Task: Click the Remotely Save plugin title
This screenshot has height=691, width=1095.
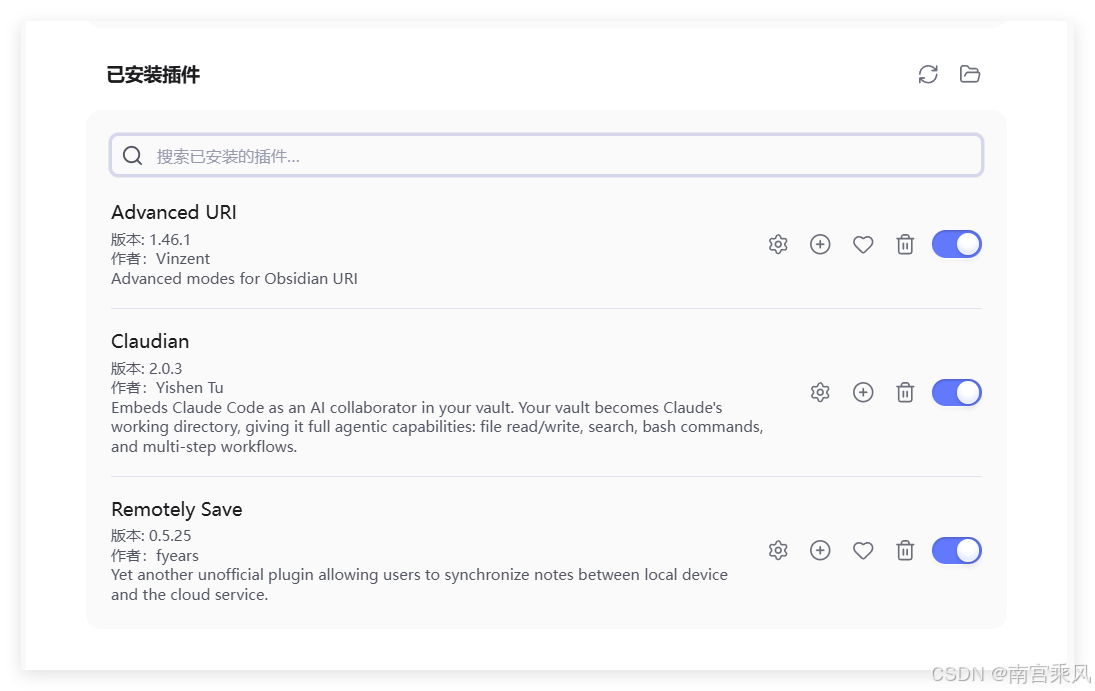Action: (177, 509)
